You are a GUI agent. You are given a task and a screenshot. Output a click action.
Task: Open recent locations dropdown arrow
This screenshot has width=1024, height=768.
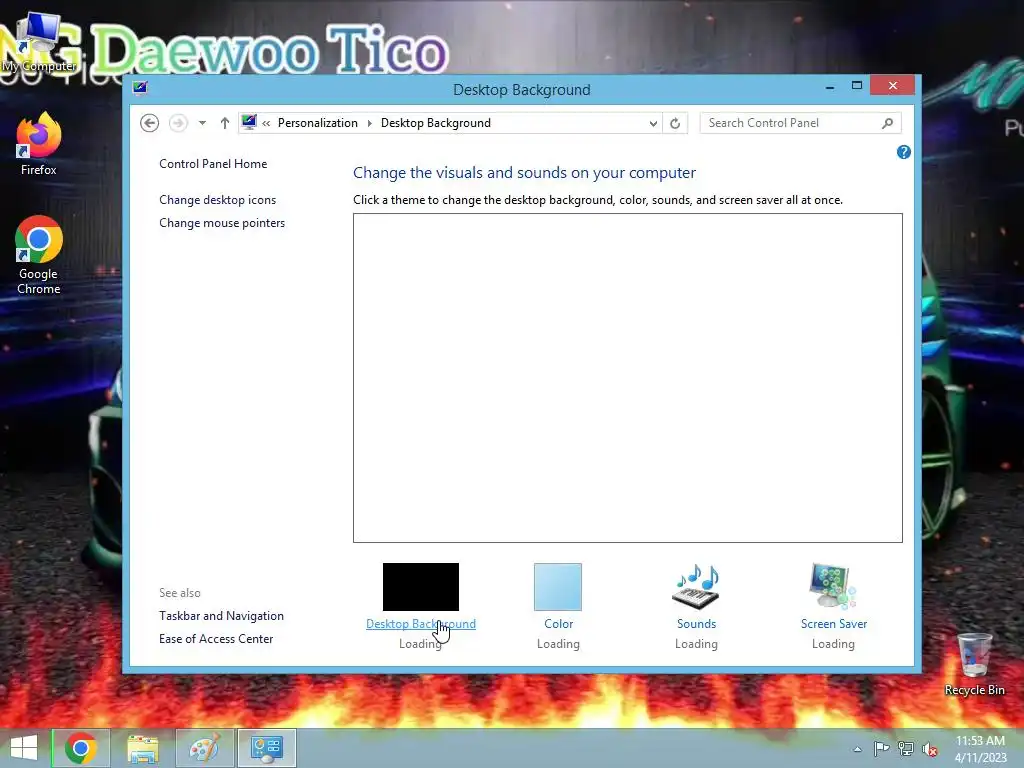pos(202,123)
